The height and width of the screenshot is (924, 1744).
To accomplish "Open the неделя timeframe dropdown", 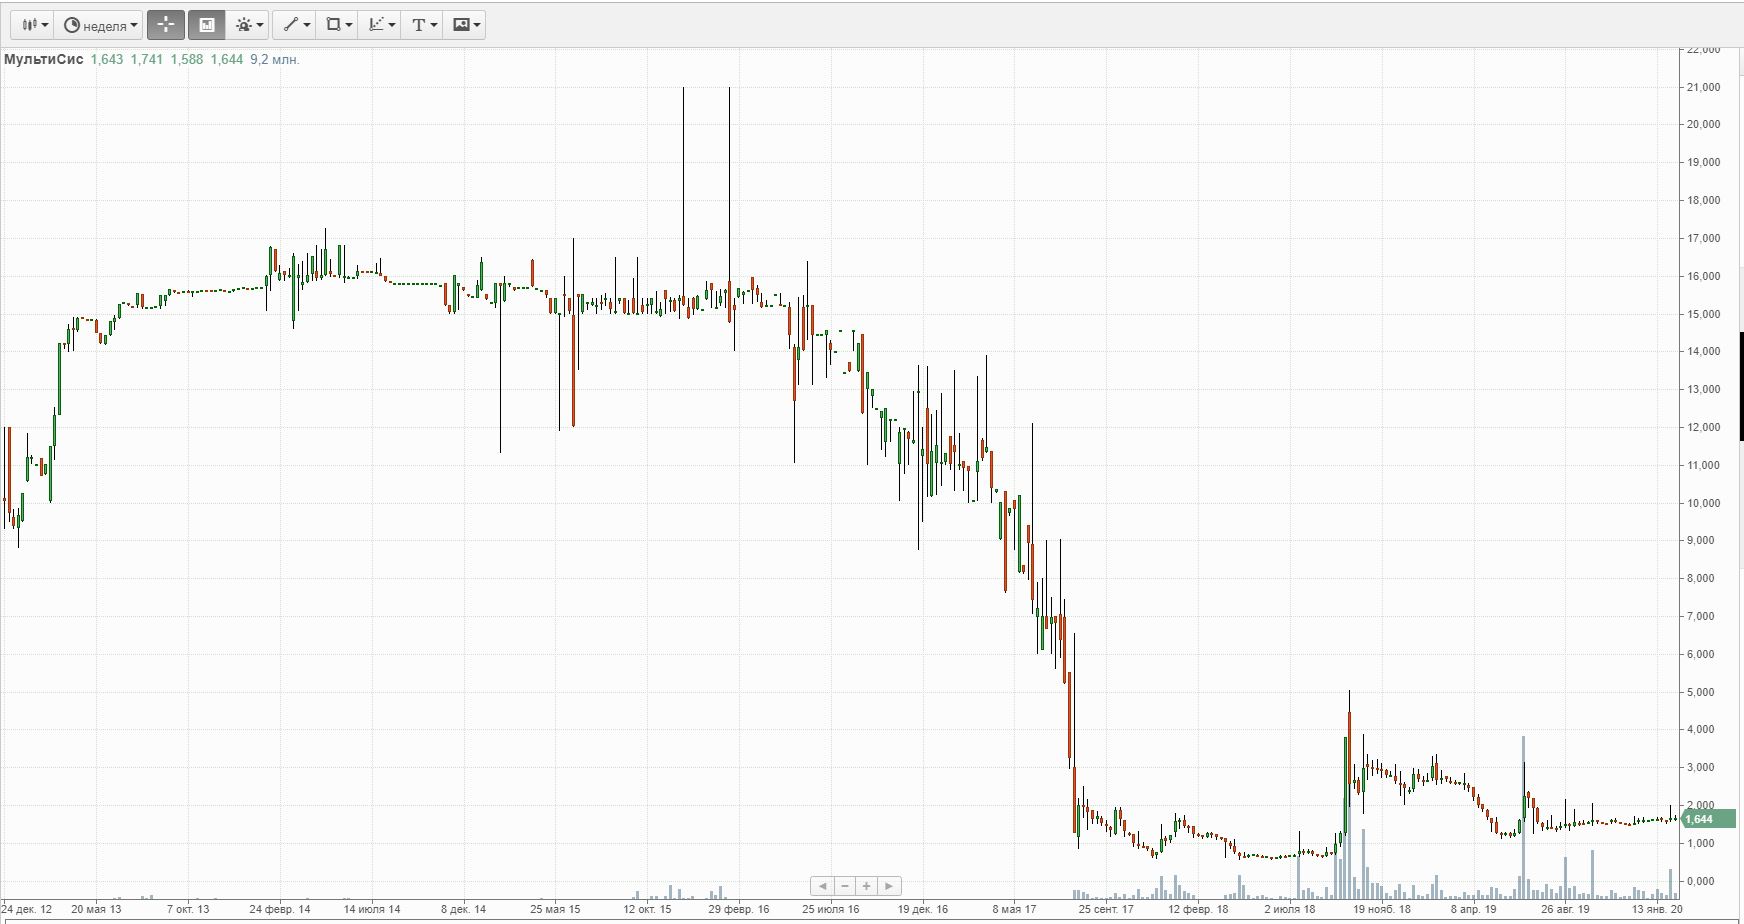I will [x=100, y=25].
